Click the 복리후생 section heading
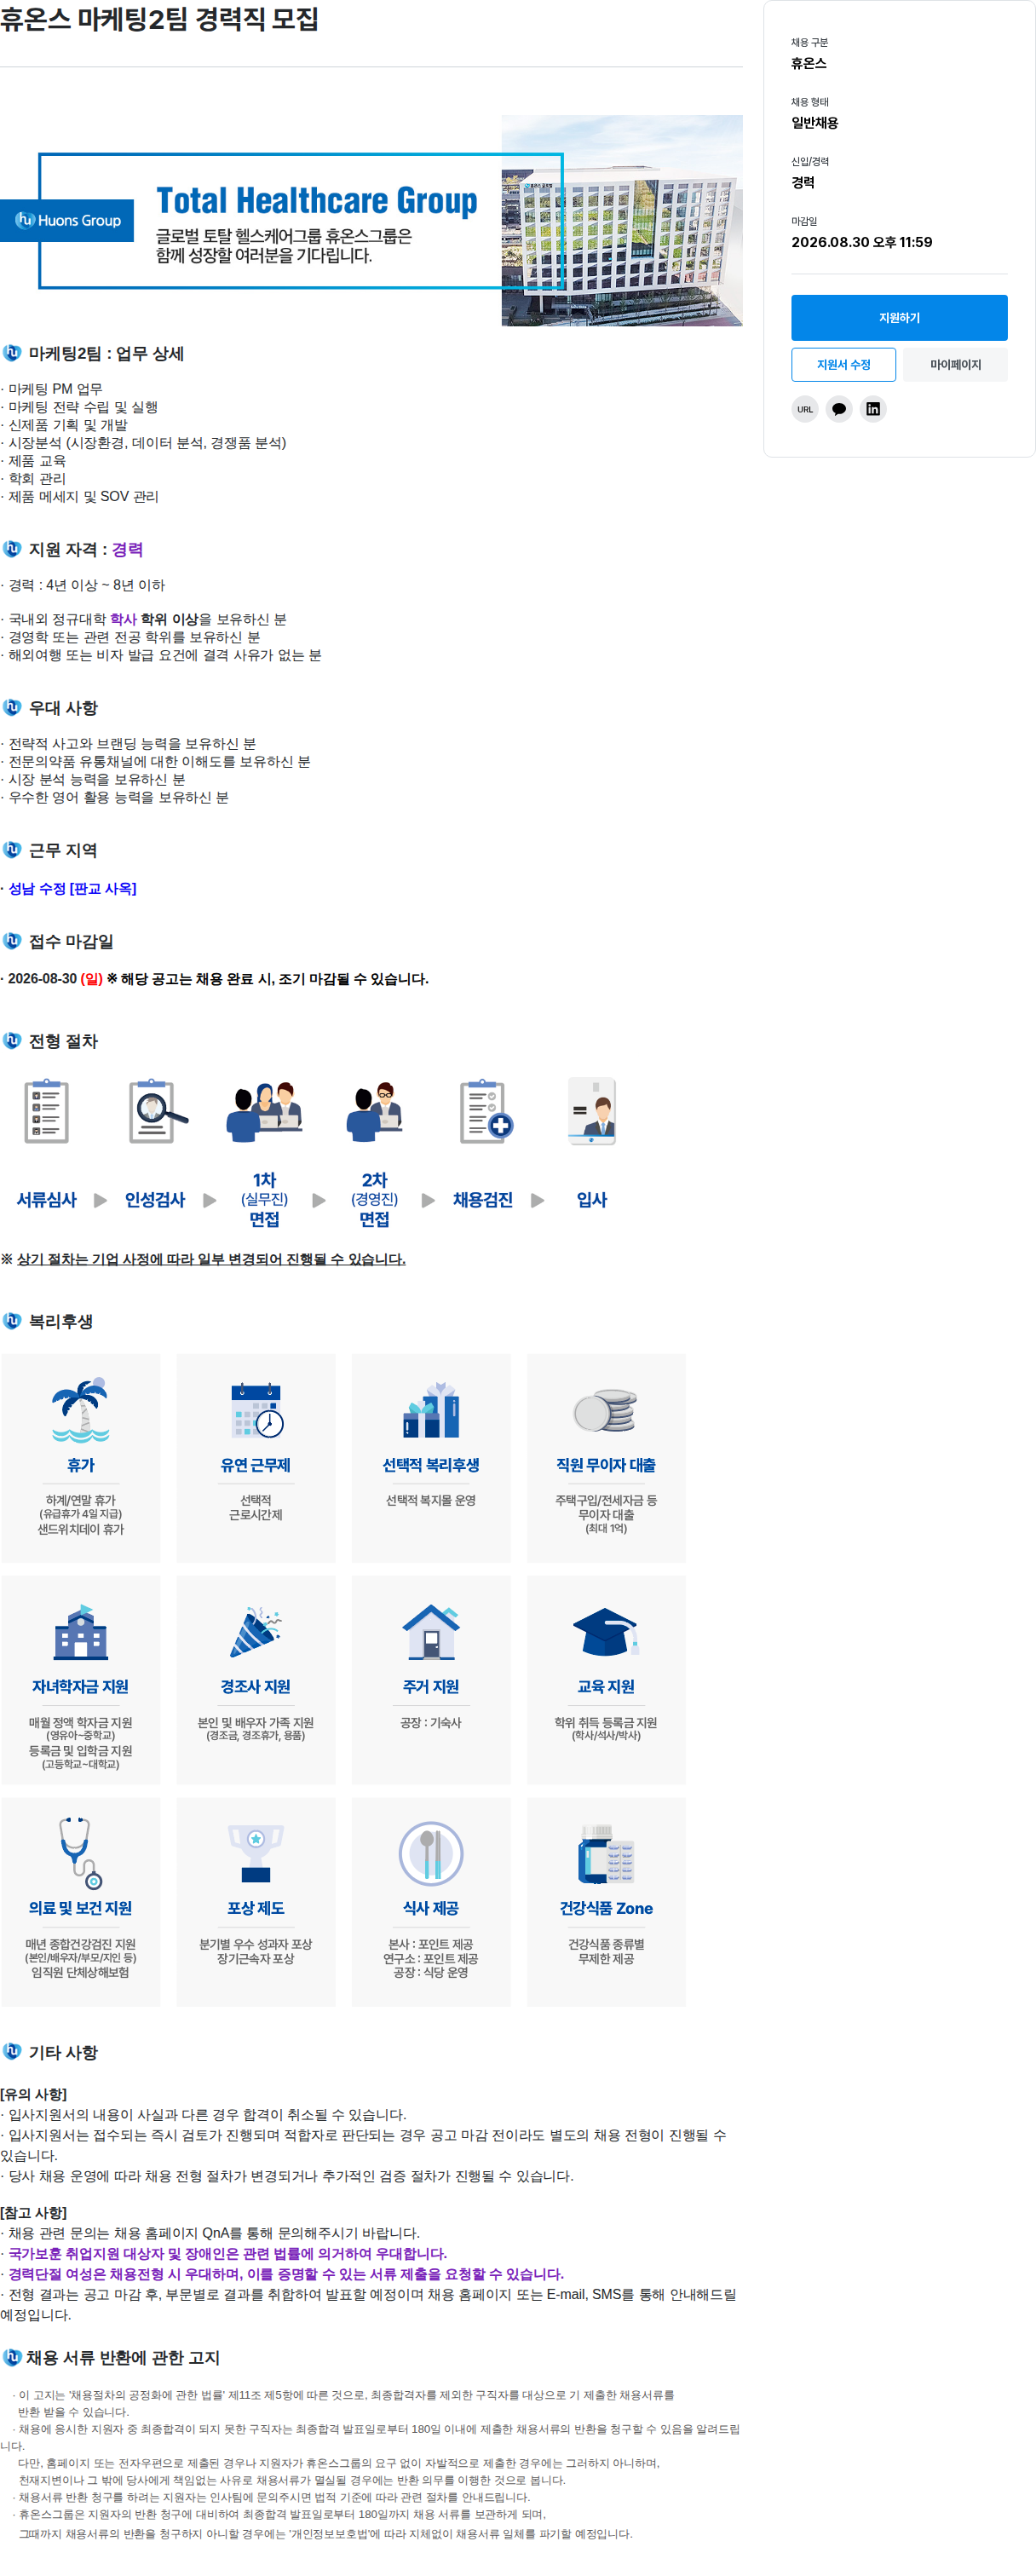The height and width of the screenshot is (2576, 1036). 61,1321
